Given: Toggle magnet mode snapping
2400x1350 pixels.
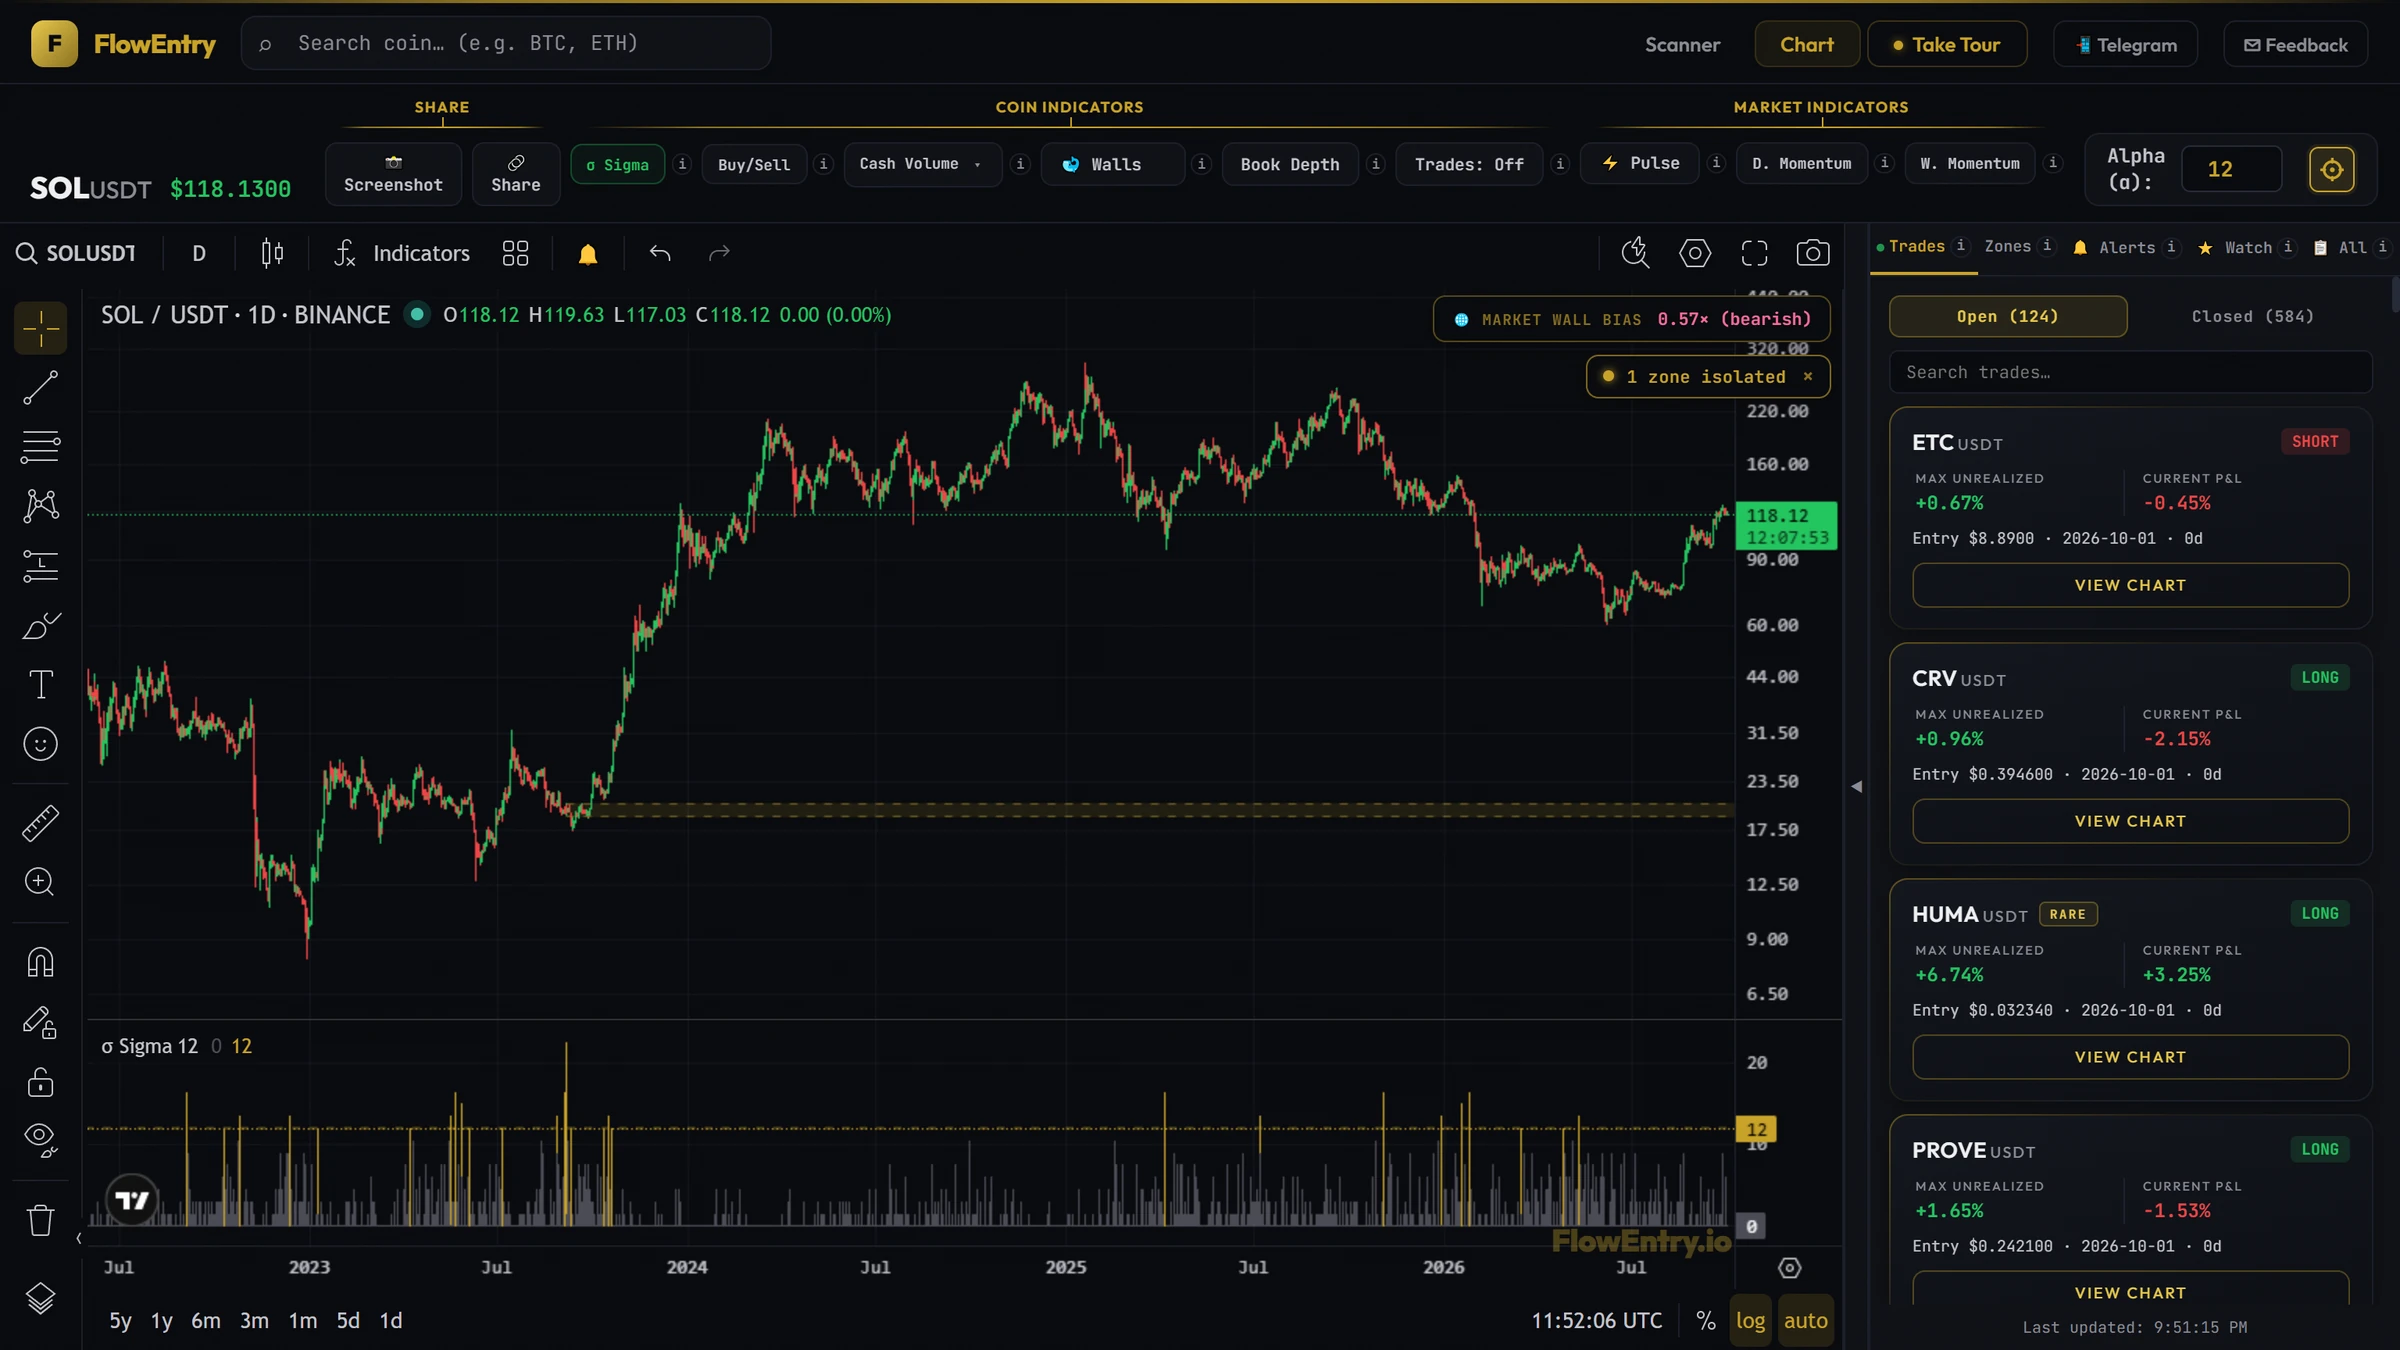Looking at the screenshot, I should click(40, 962).
